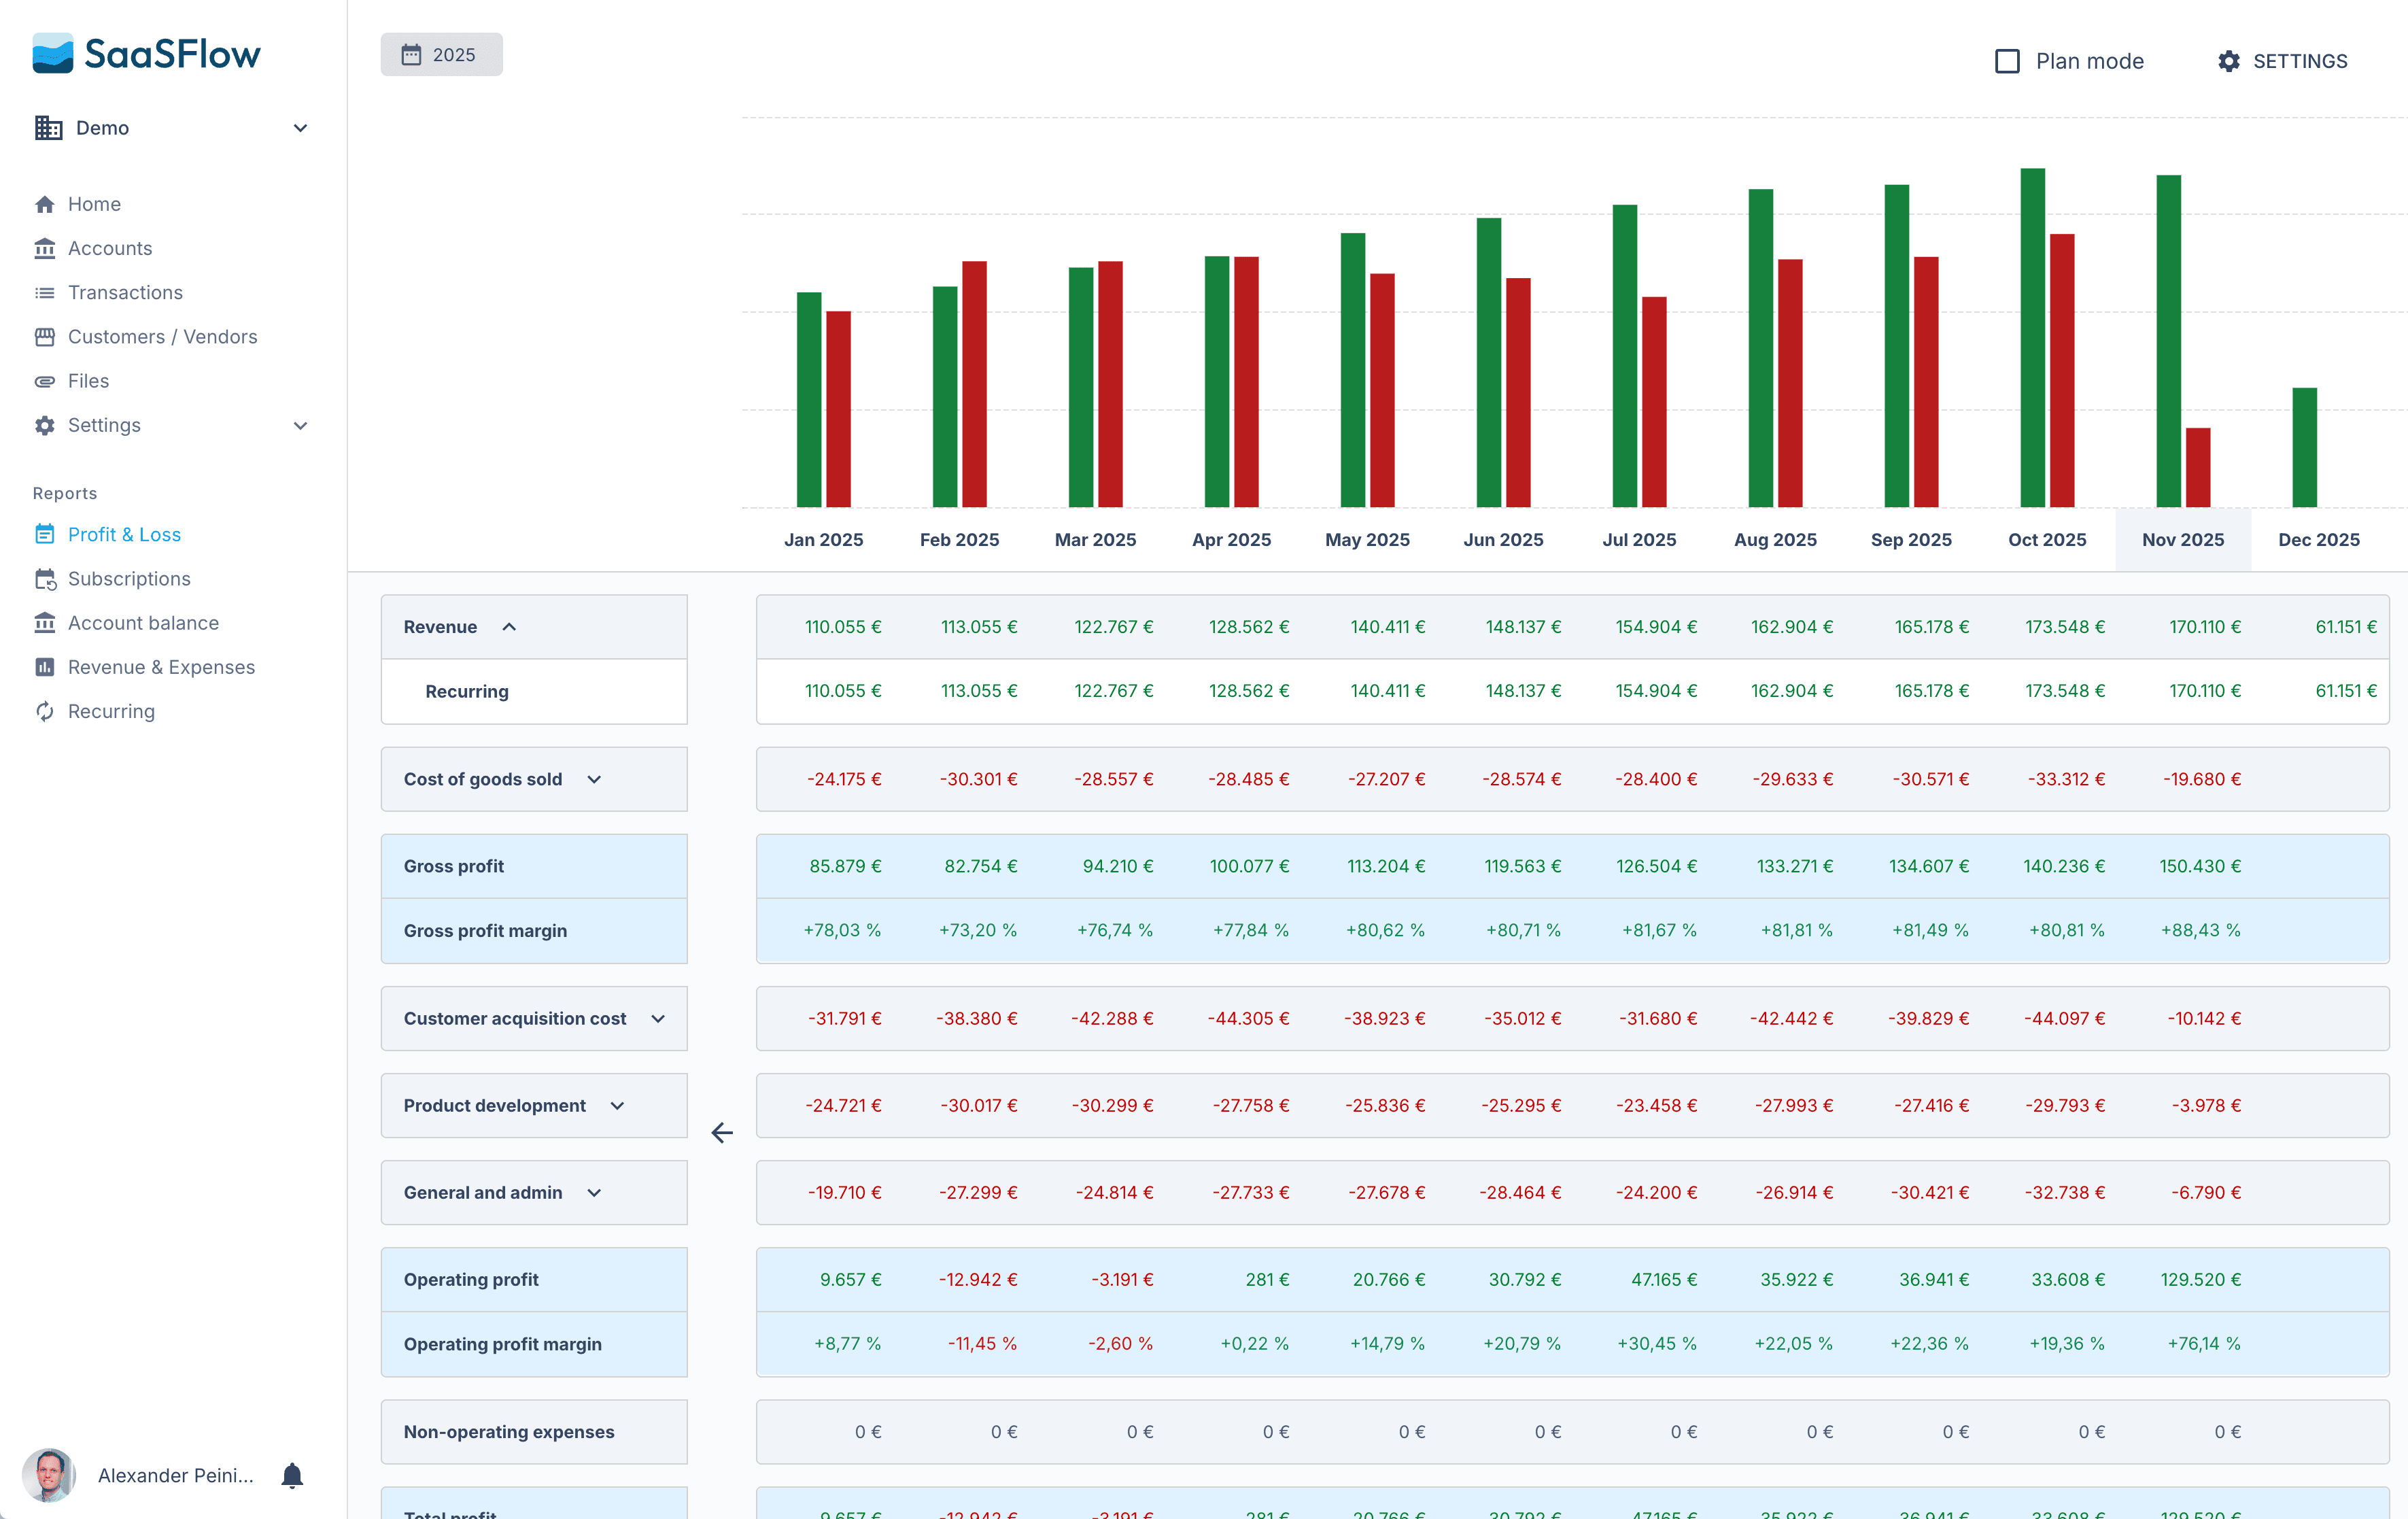Open the Accounts section in sidebar
The image size is (2408, 1519).
click(x=110, y=248)
